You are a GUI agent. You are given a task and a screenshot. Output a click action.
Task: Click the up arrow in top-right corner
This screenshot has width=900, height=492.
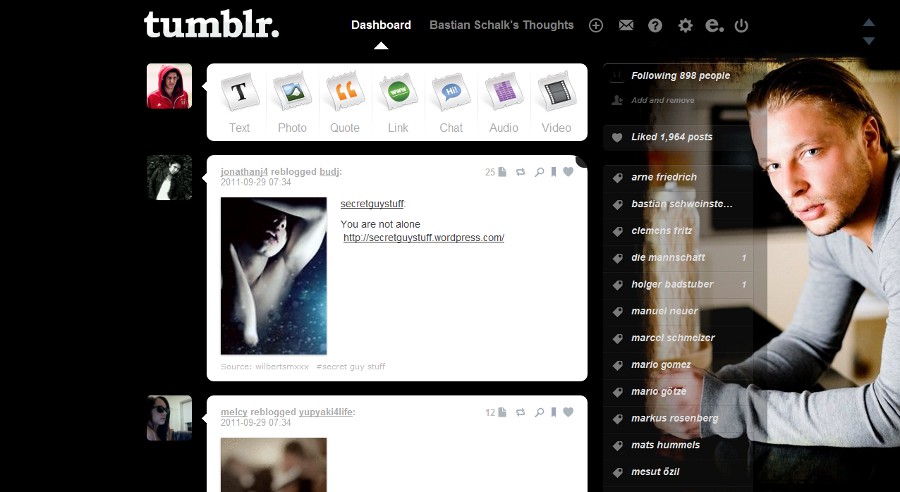(x=868, y=22)
